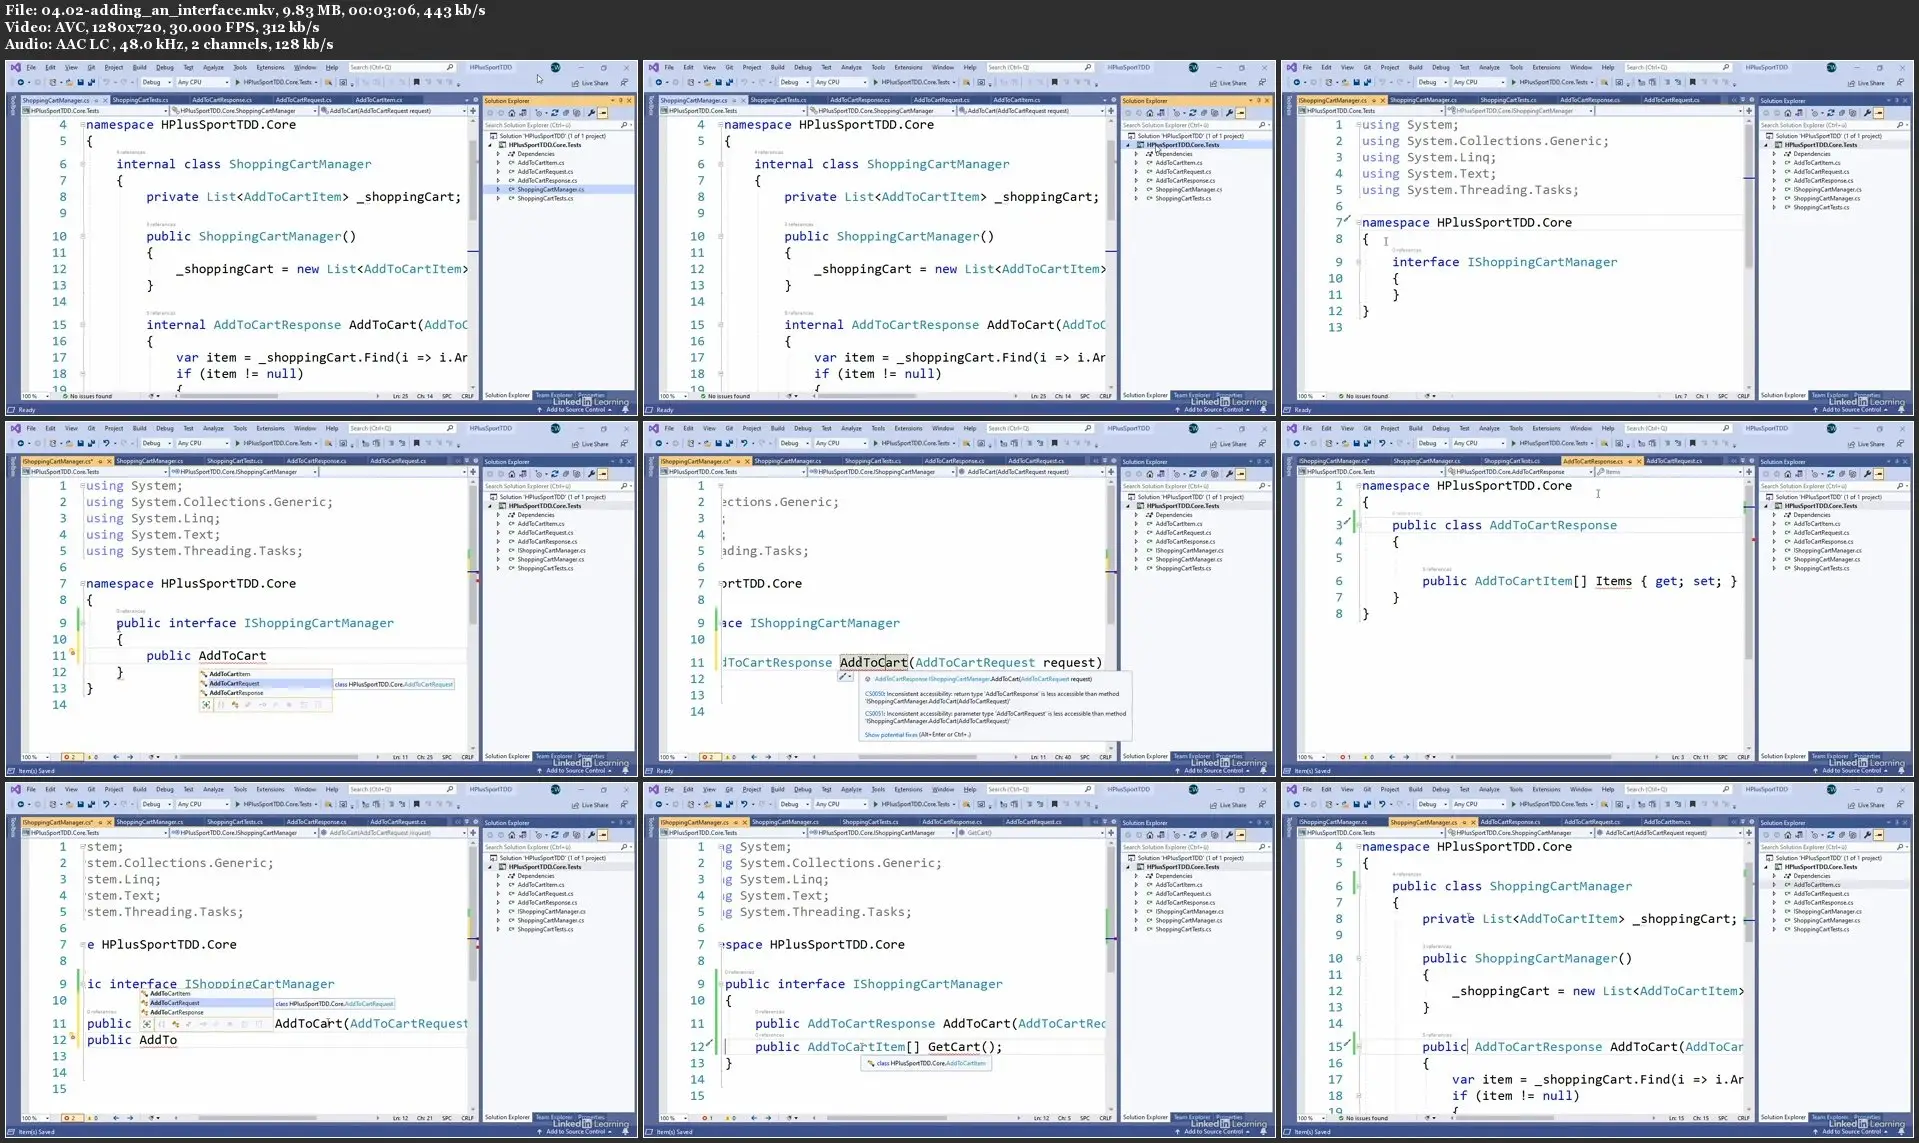This screenshot has height=1143, width=1919.
Task: In the Items property frame, click Solution Explorer Properties wrench
Action: pyautogui.click(x=1868, y=474)
